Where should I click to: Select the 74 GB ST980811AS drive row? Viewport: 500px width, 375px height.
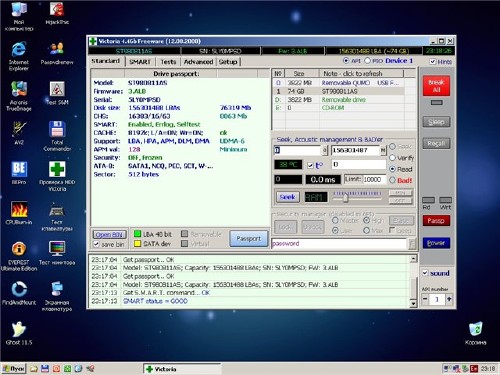(338, 91)
